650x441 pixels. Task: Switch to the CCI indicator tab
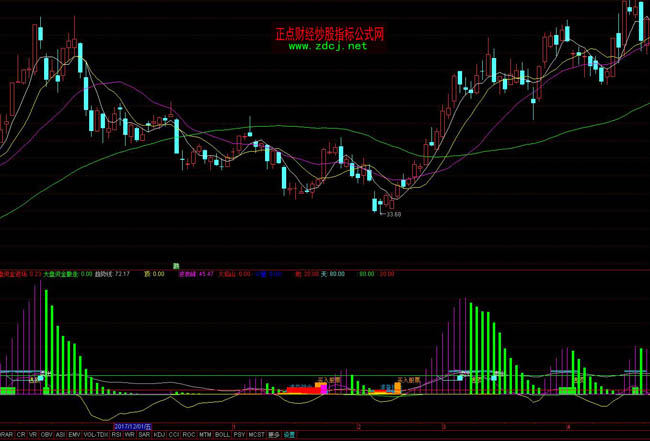click(174, 435)
